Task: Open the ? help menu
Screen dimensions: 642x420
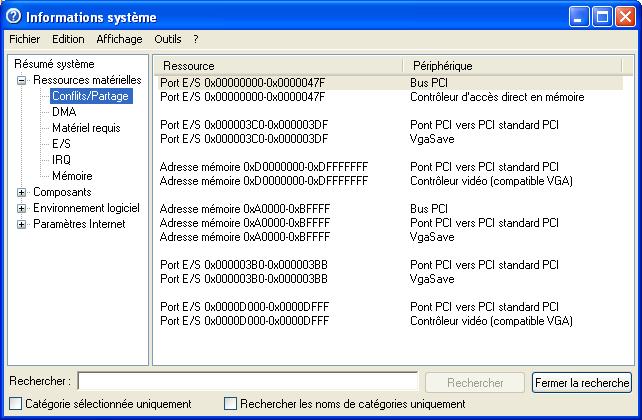Action: (196, 39)
